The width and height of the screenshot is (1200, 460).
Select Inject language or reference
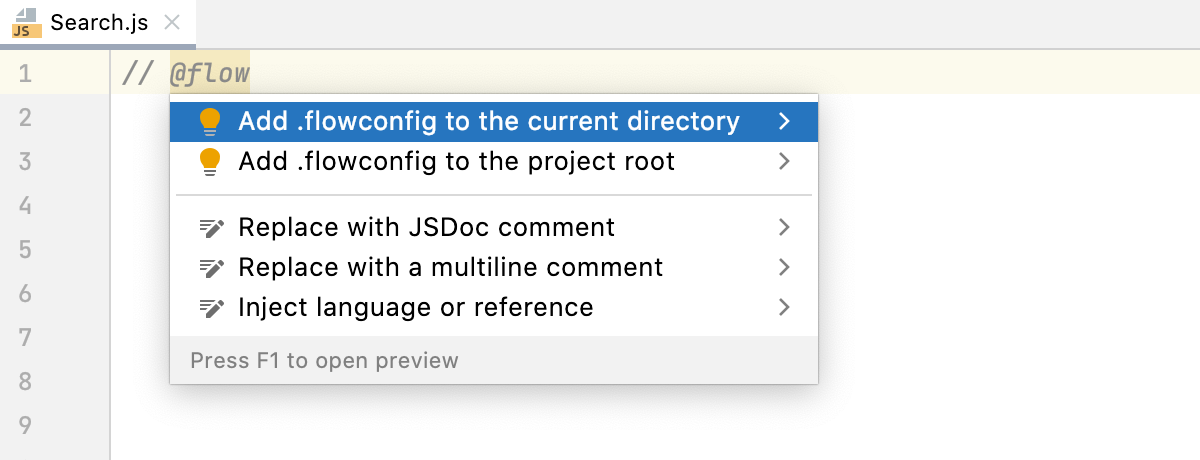click(x=415, y=308)
